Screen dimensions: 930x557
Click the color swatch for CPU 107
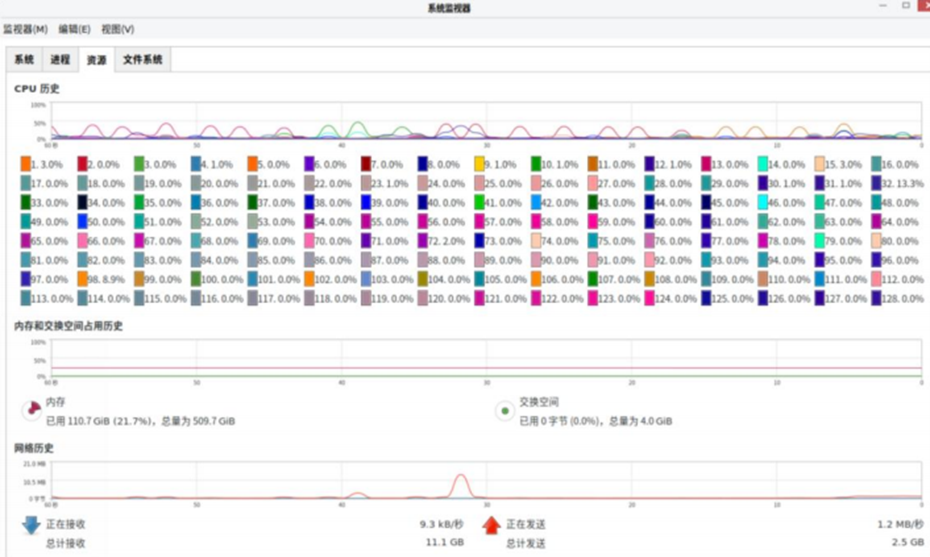pos(593,279)
